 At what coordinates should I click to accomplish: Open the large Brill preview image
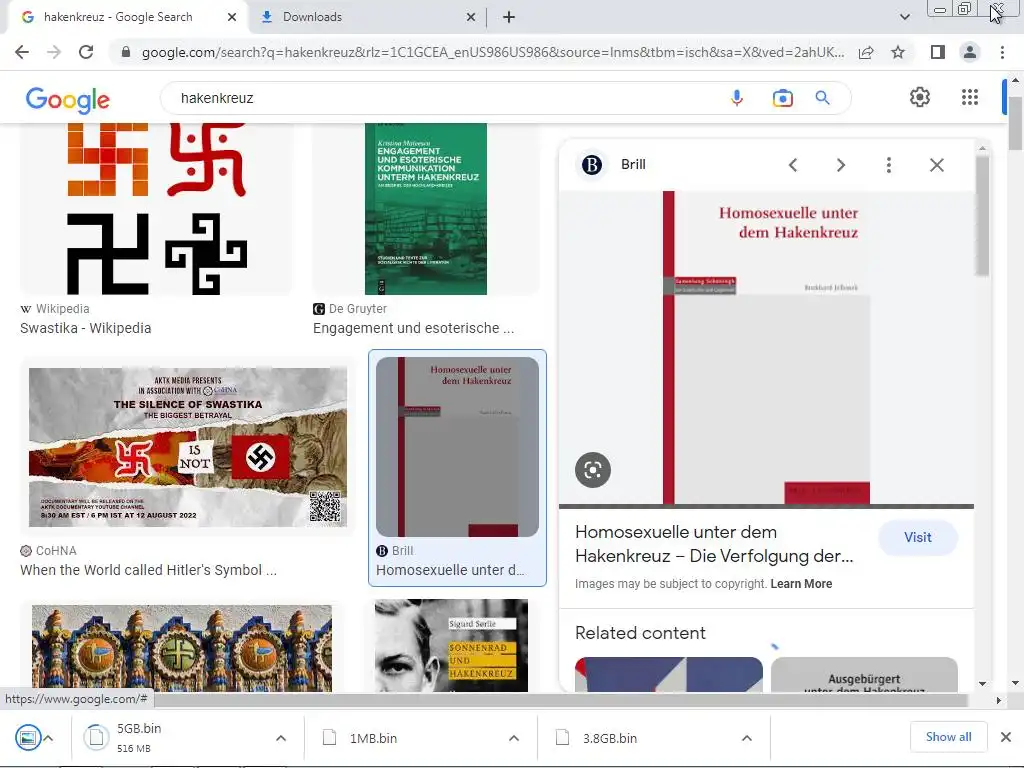766,347
